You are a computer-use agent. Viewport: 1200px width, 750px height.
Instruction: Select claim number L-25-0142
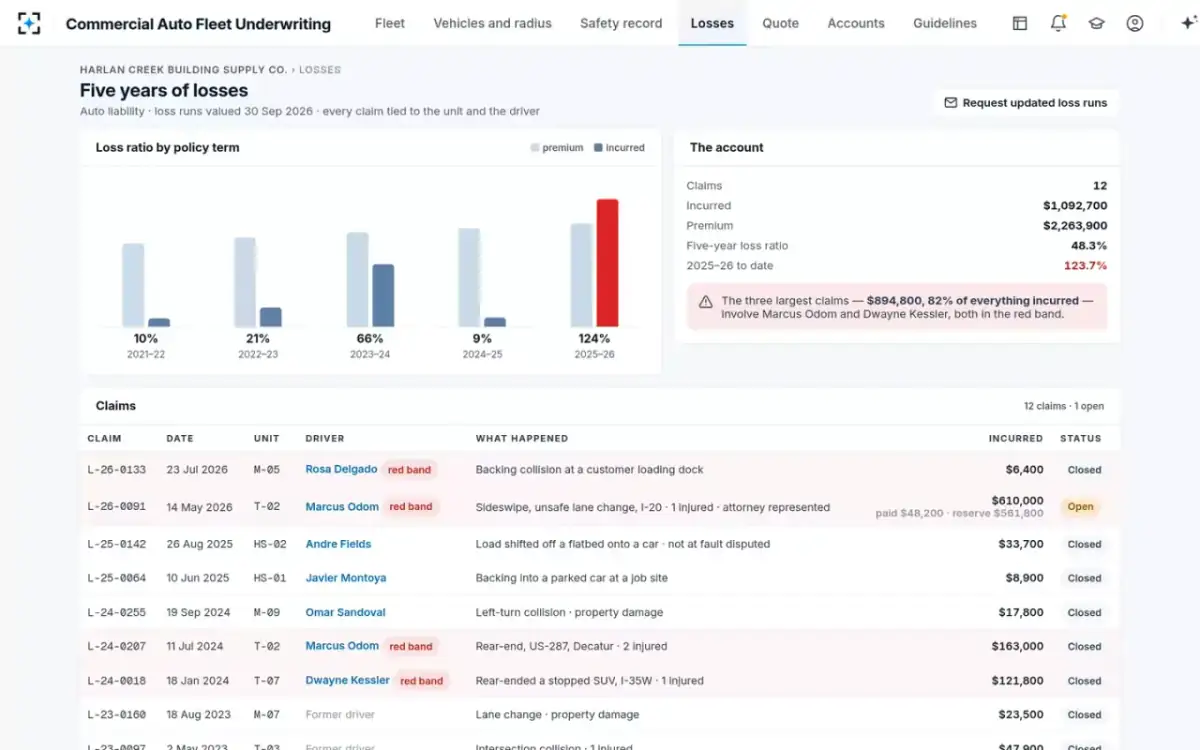pyautogui.click(x=116, y=544)
